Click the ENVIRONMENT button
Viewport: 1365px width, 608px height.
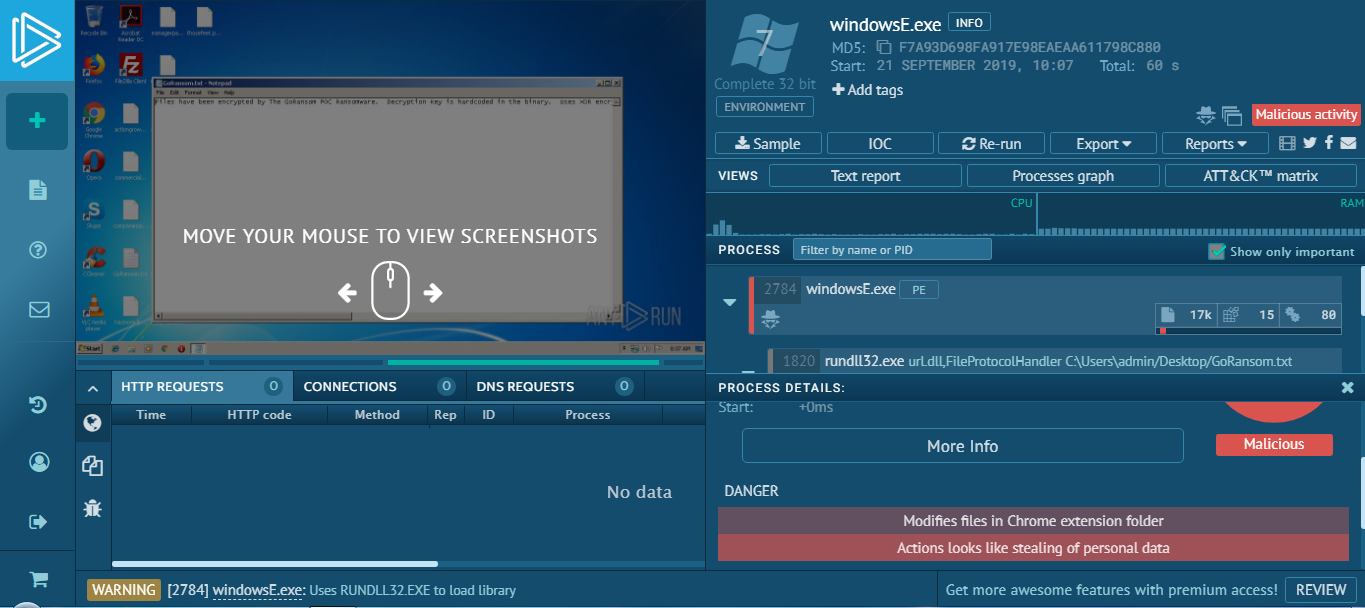pos(765,107)
